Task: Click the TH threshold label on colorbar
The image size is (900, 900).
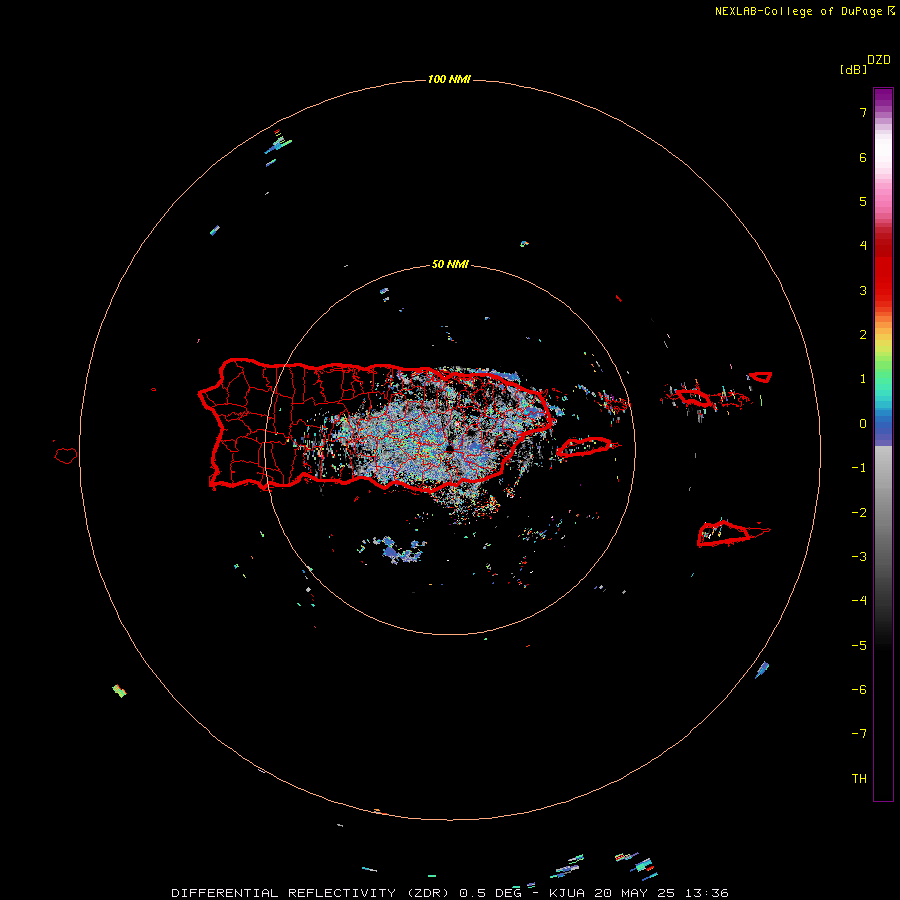Action: 859,779
